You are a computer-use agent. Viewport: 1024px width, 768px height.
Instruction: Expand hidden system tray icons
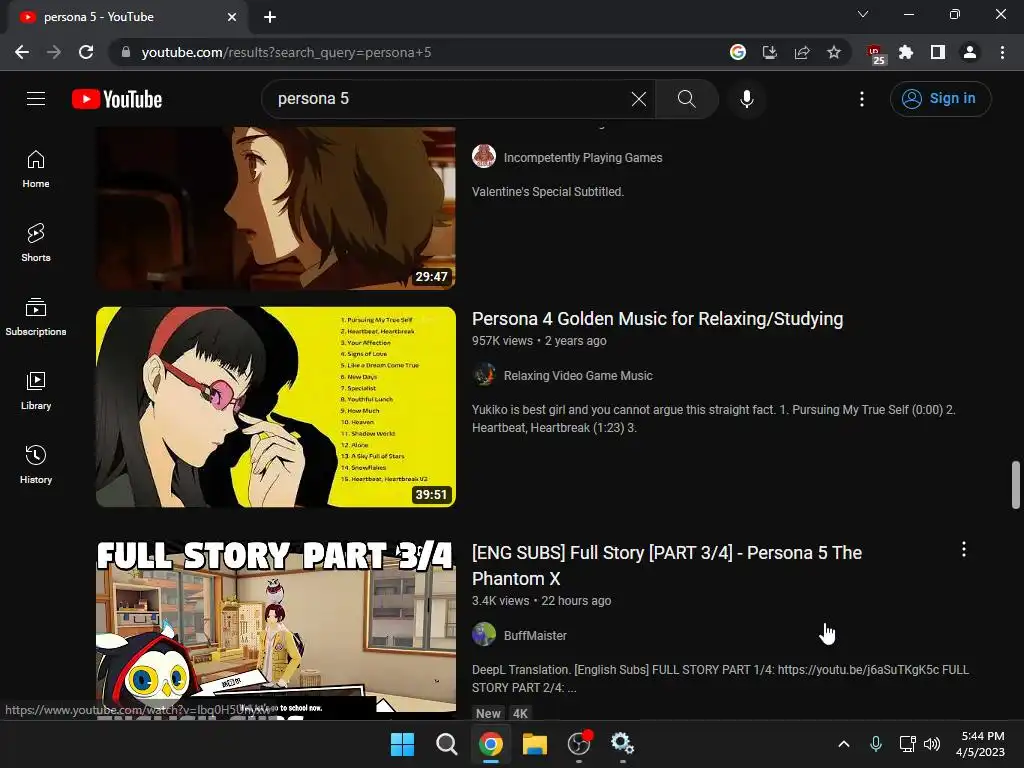click(x=844, y=744)
